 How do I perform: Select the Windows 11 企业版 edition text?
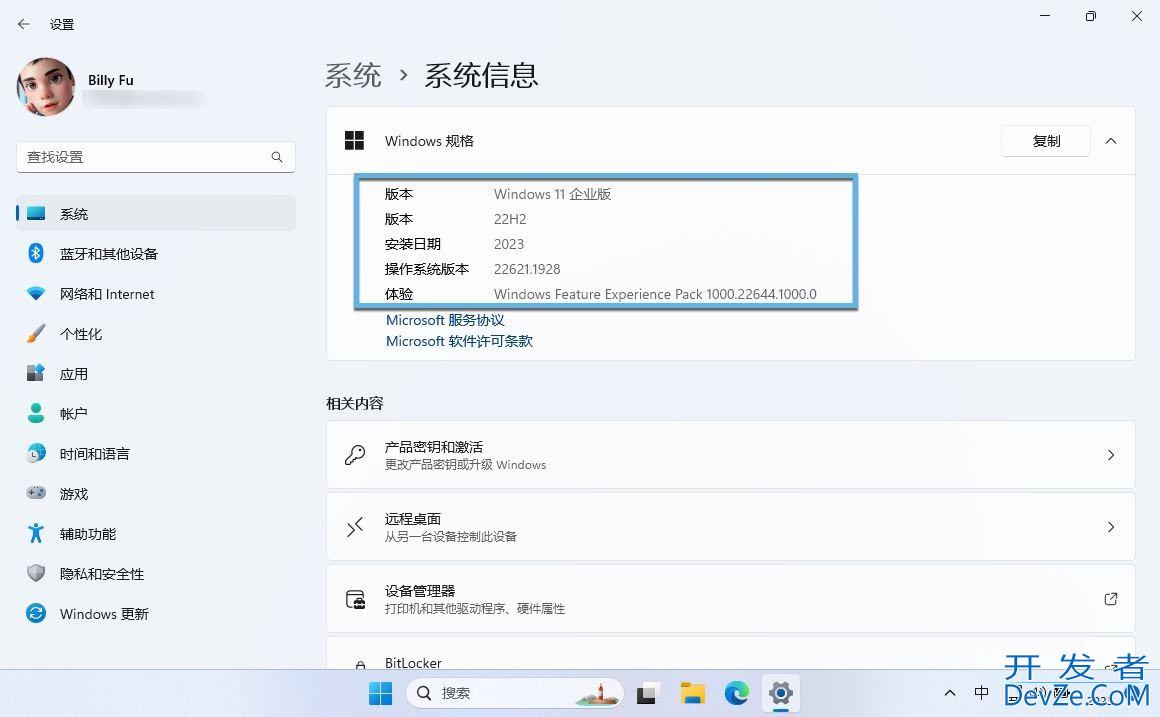pos(553,194)
